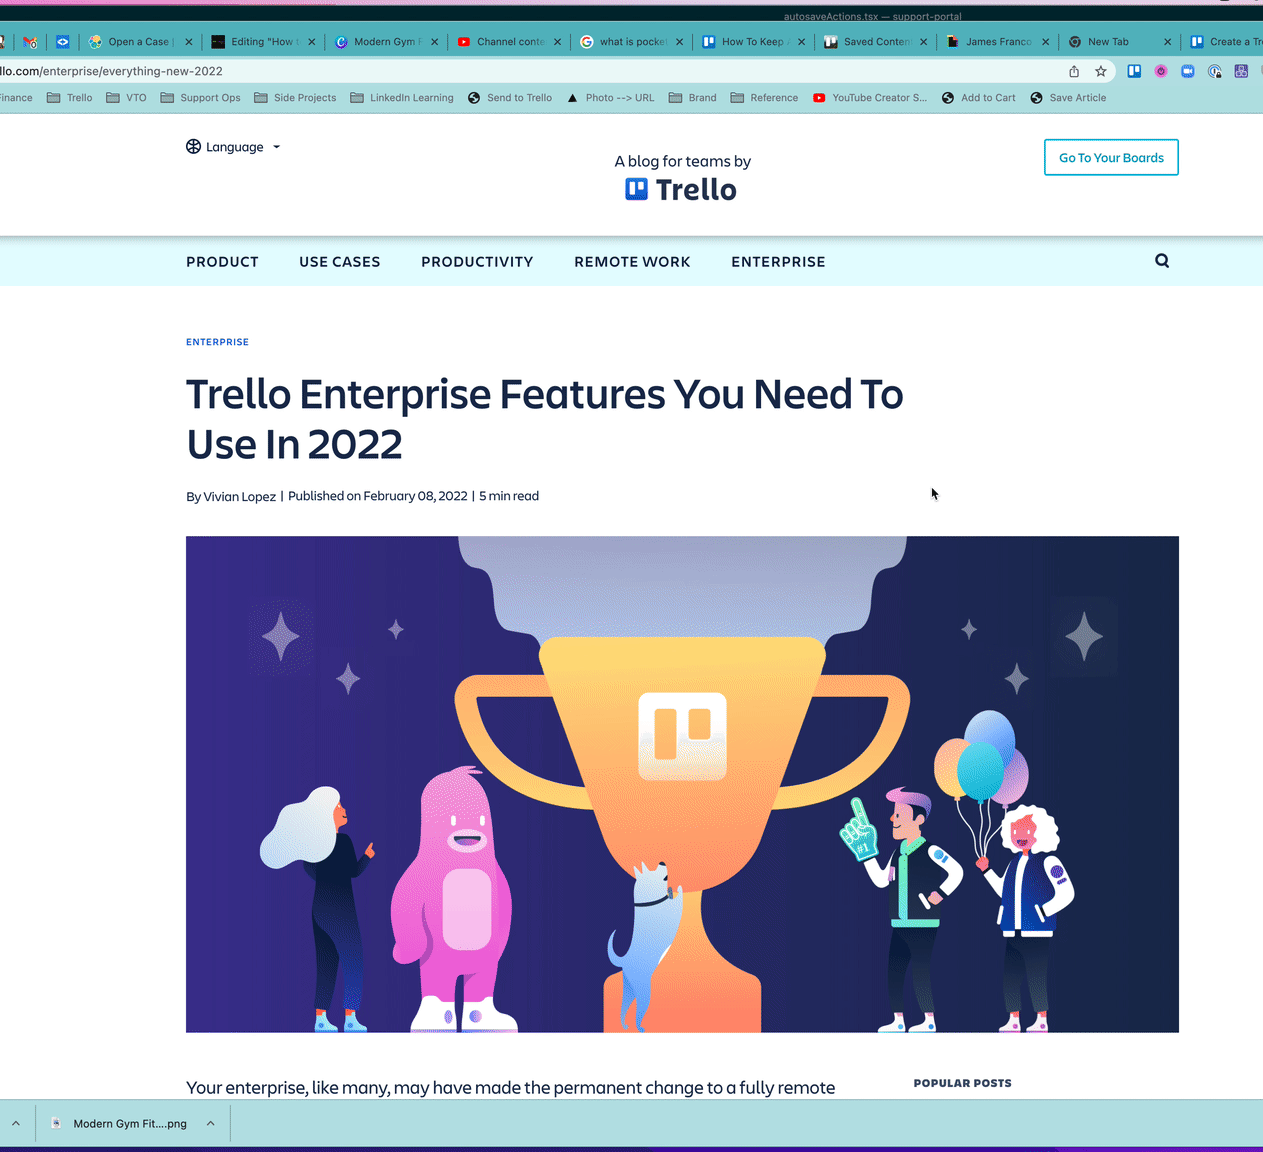1263x1152 pixels.
Task: Open the Gmail pinned tab
Action: 30,42
